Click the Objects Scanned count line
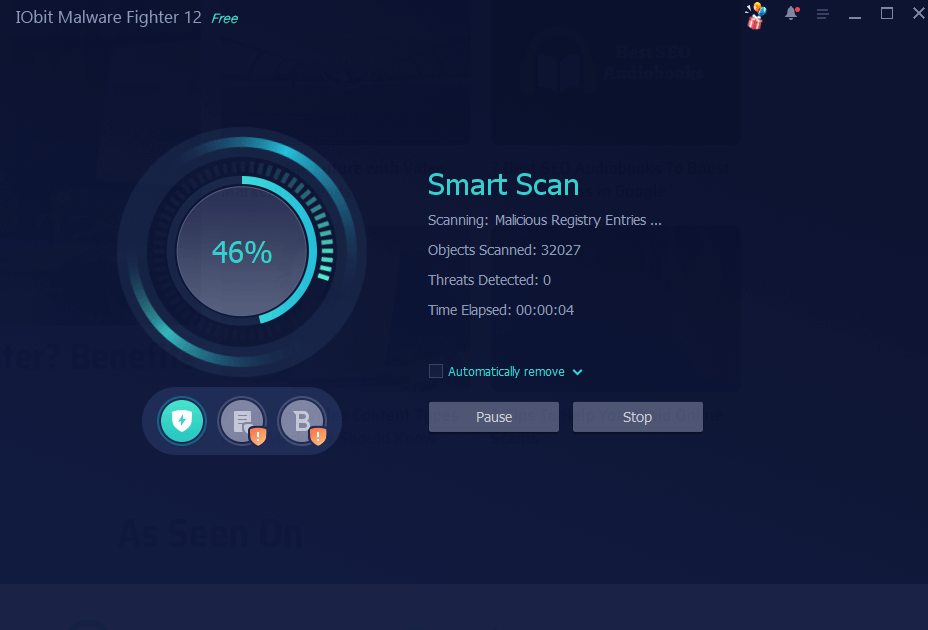This screenshot has height=630, width=928. [504, 250]
